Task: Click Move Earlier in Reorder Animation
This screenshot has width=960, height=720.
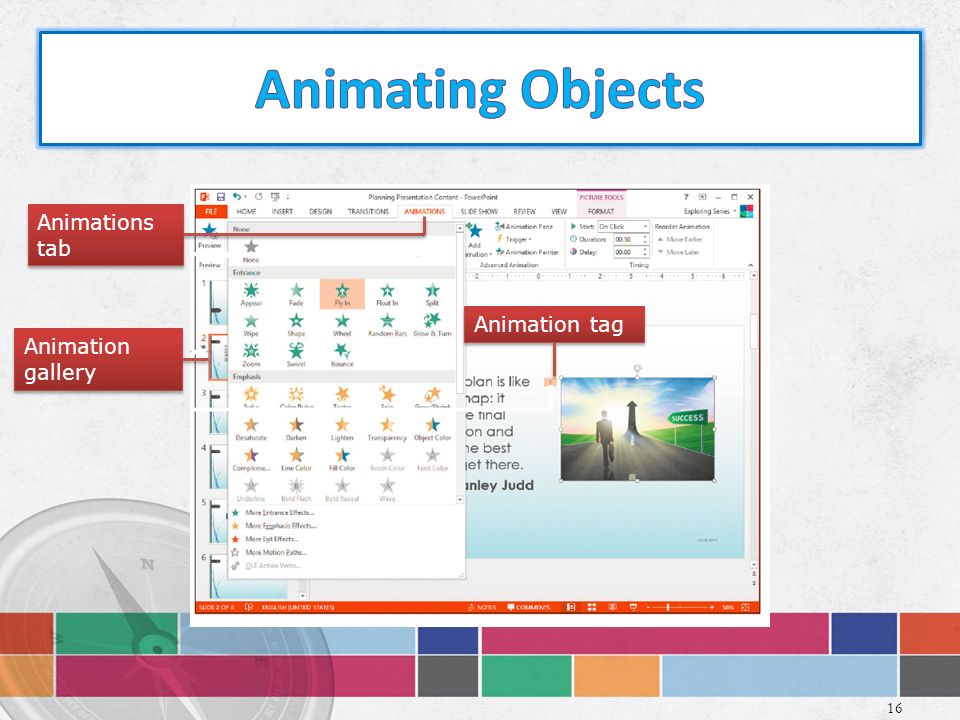Action: [680, 239]
